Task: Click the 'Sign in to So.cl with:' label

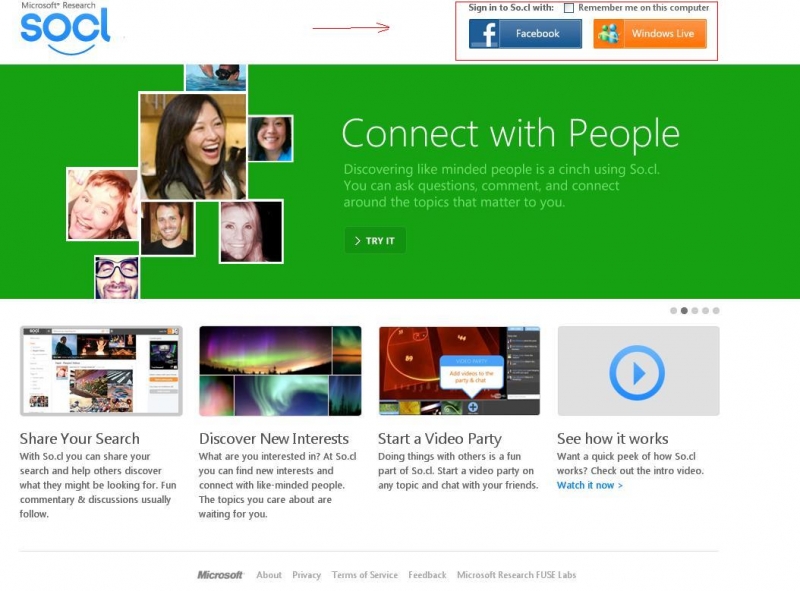Action: coord(511,8)
